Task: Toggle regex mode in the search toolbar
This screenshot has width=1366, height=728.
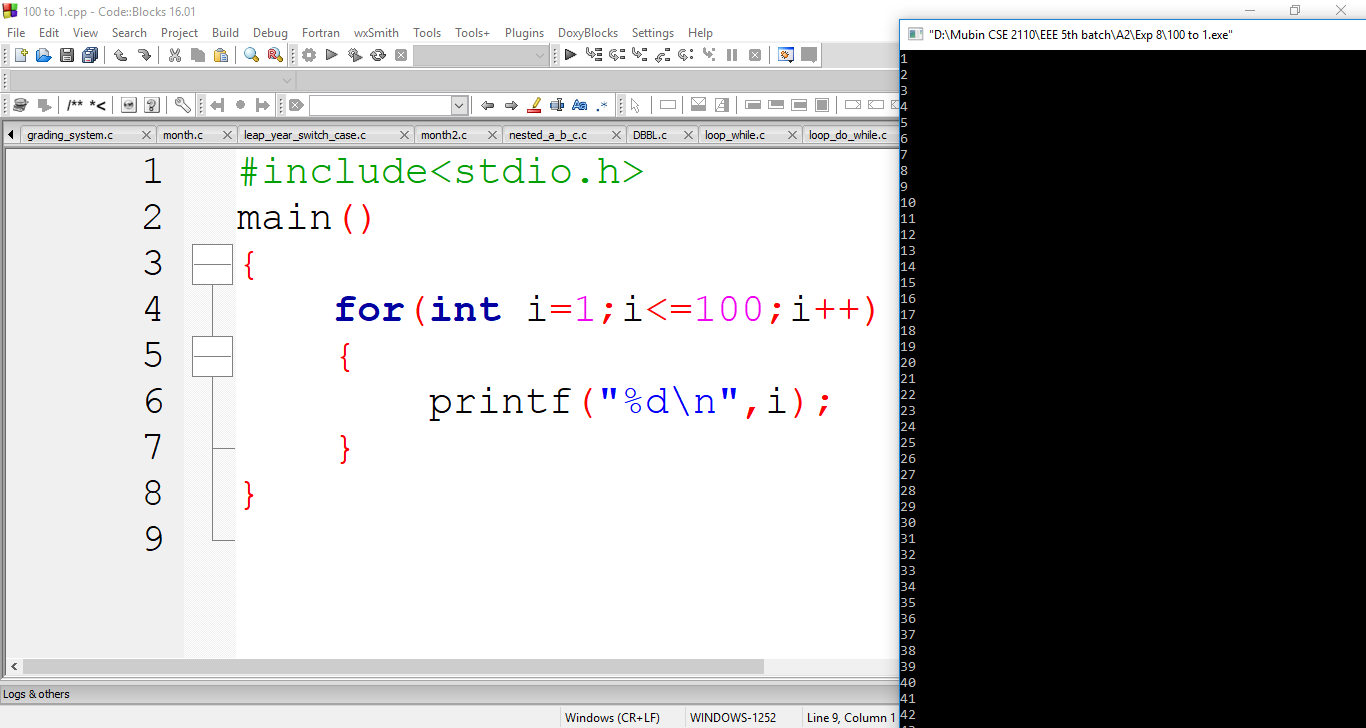Action: point(602,104)
